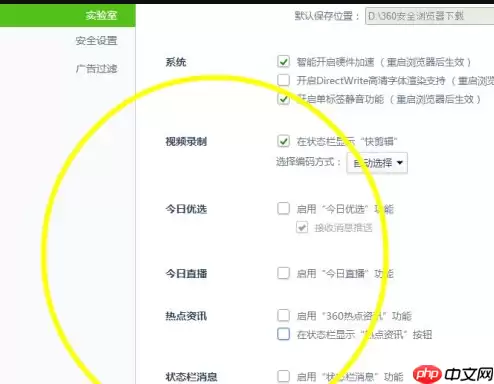
Task: Click the 热点资讯 section heading
Action: (186, 316)
